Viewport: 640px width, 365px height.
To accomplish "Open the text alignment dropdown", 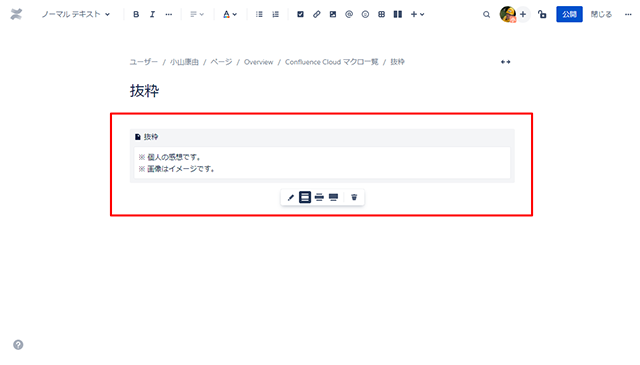I will 197,14.
